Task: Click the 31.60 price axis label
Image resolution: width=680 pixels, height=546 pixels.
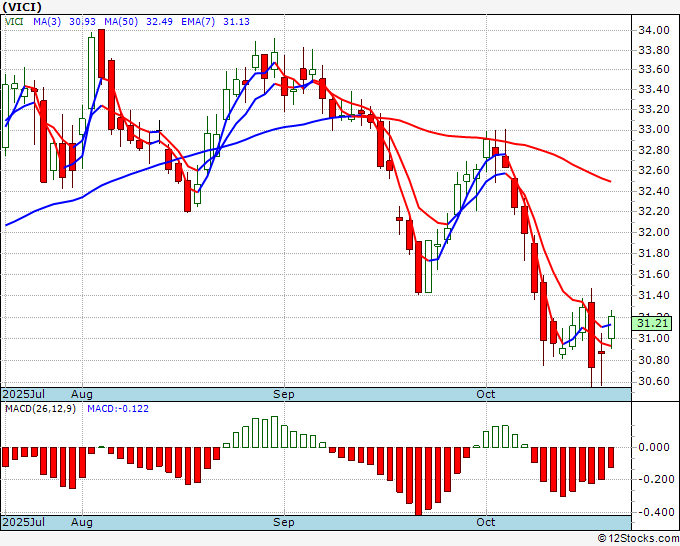Action: tap(654, 274)
